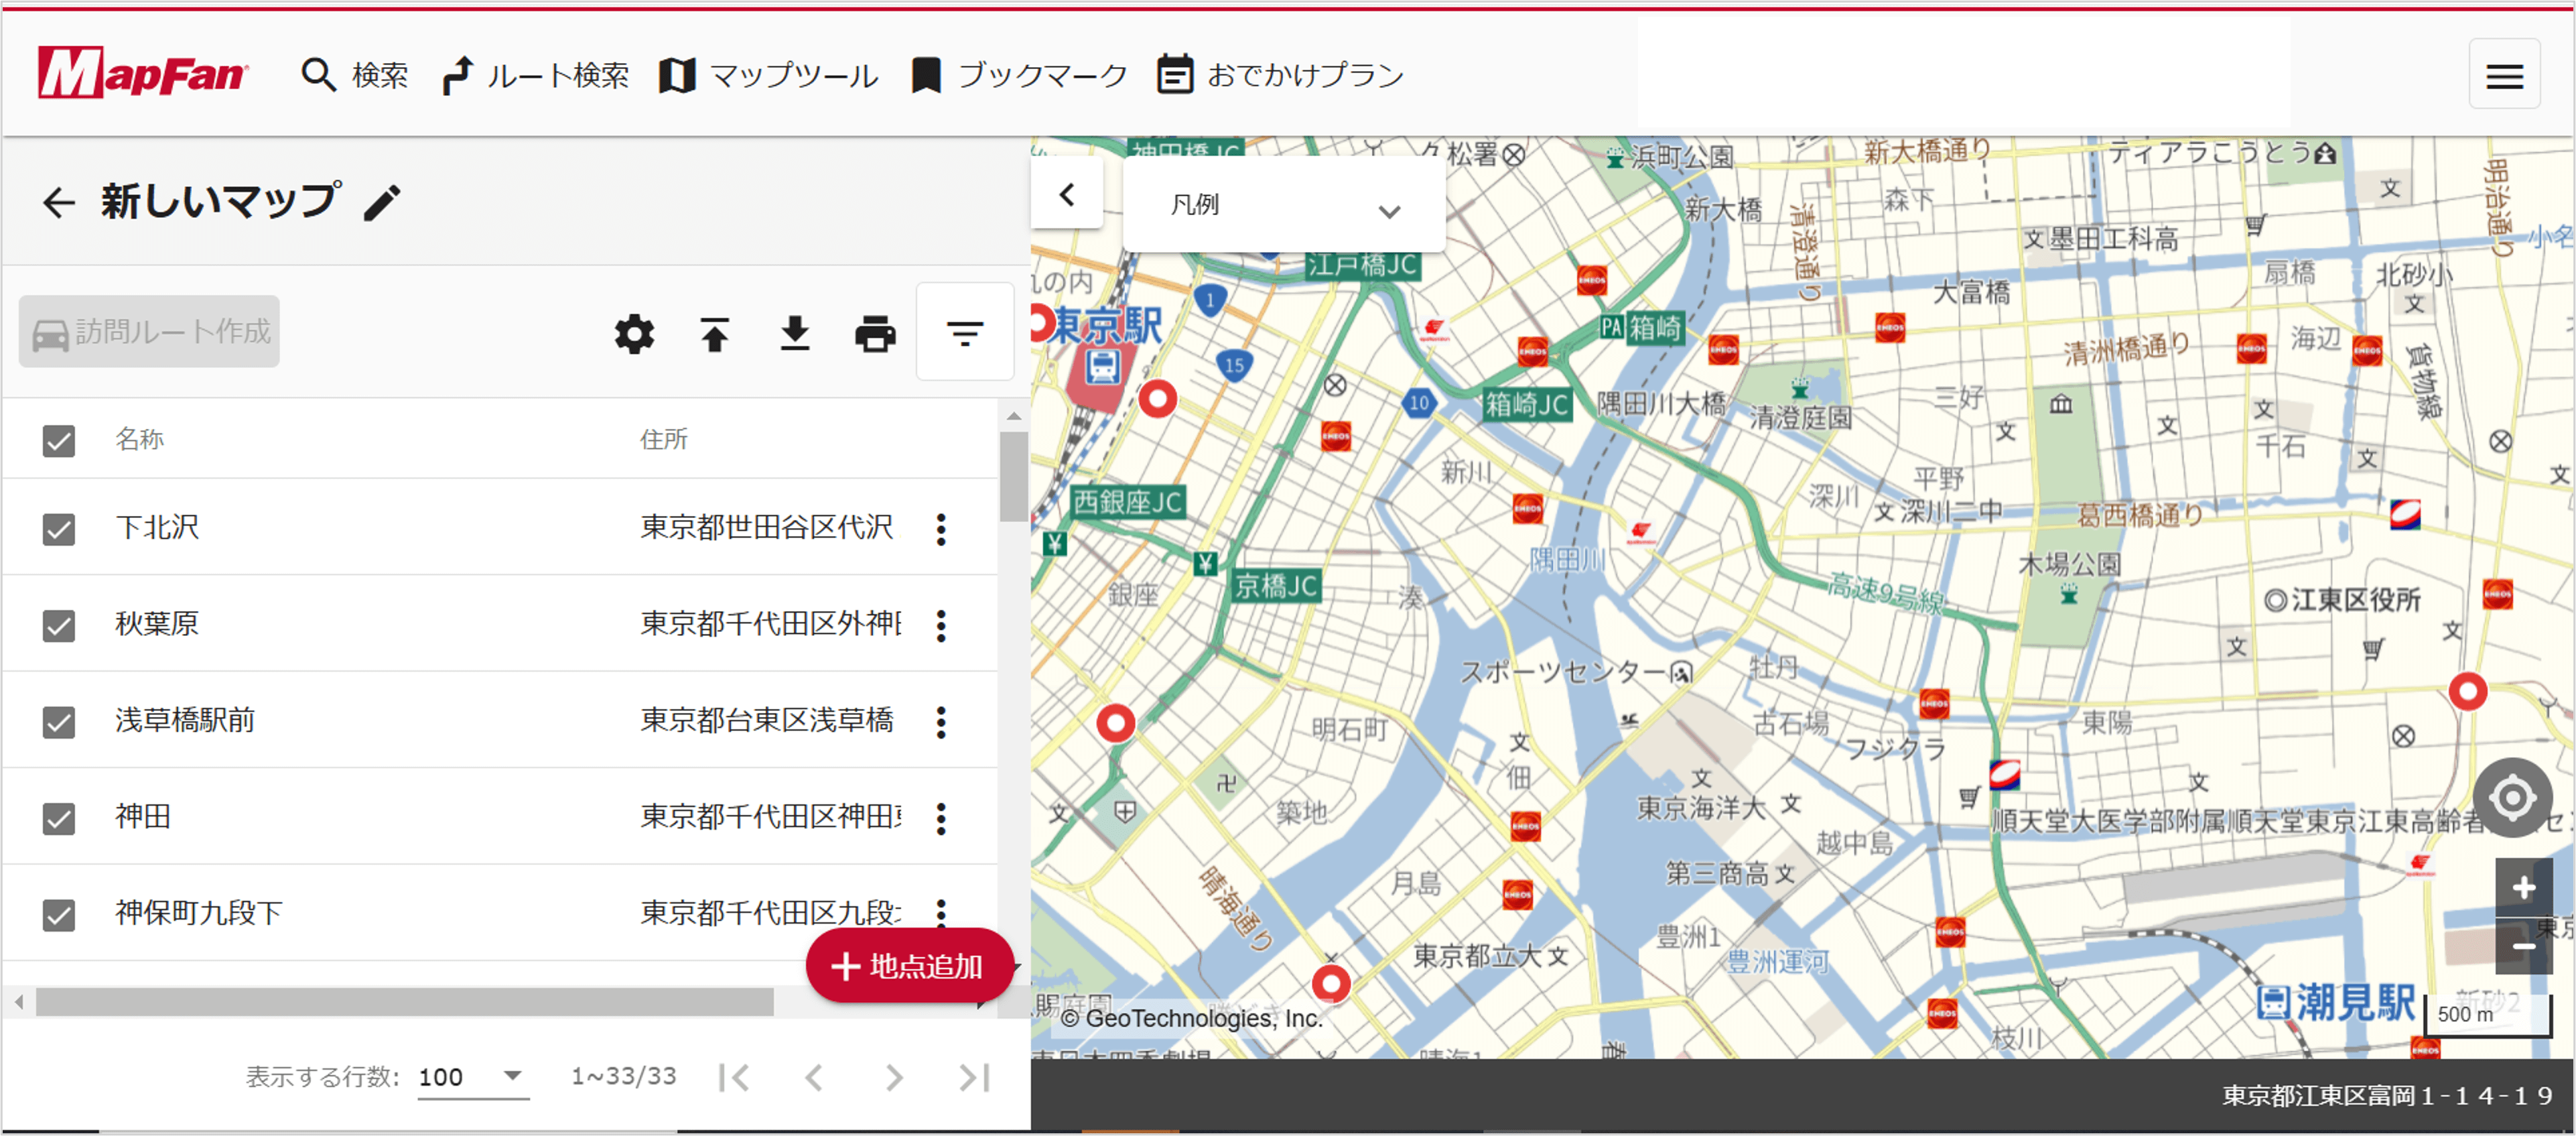This screenshot has height=1136, width=2576.
Task: Toggle the select-all header checkbox
Action: [59, 440]
